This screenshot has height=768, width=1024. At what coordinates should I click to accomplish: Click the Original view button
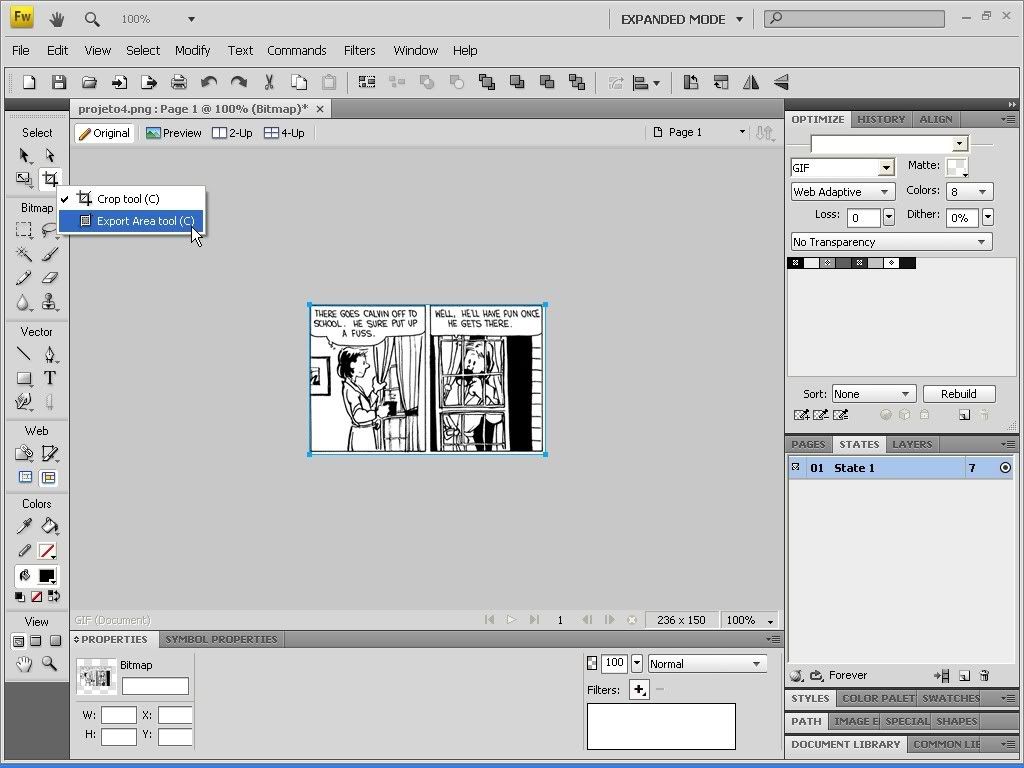click(x=104, y=133)
